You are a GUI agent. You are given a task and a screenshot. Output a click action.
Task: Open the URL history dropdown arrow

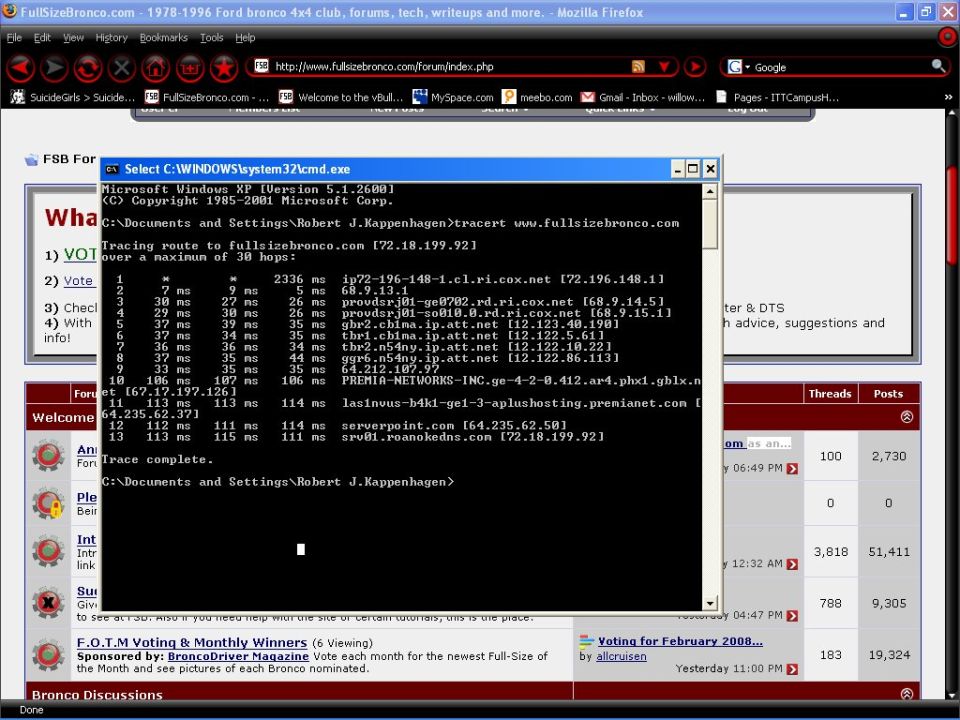pos(664,67)
